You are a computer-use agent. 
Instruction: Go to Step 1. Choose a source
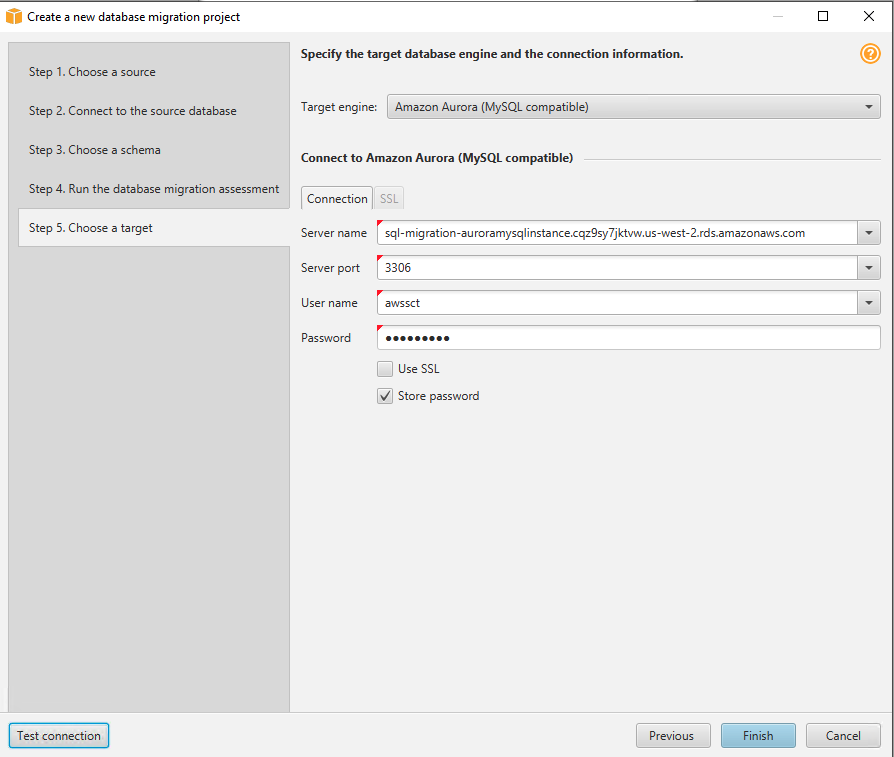click(x=92, y=72)
